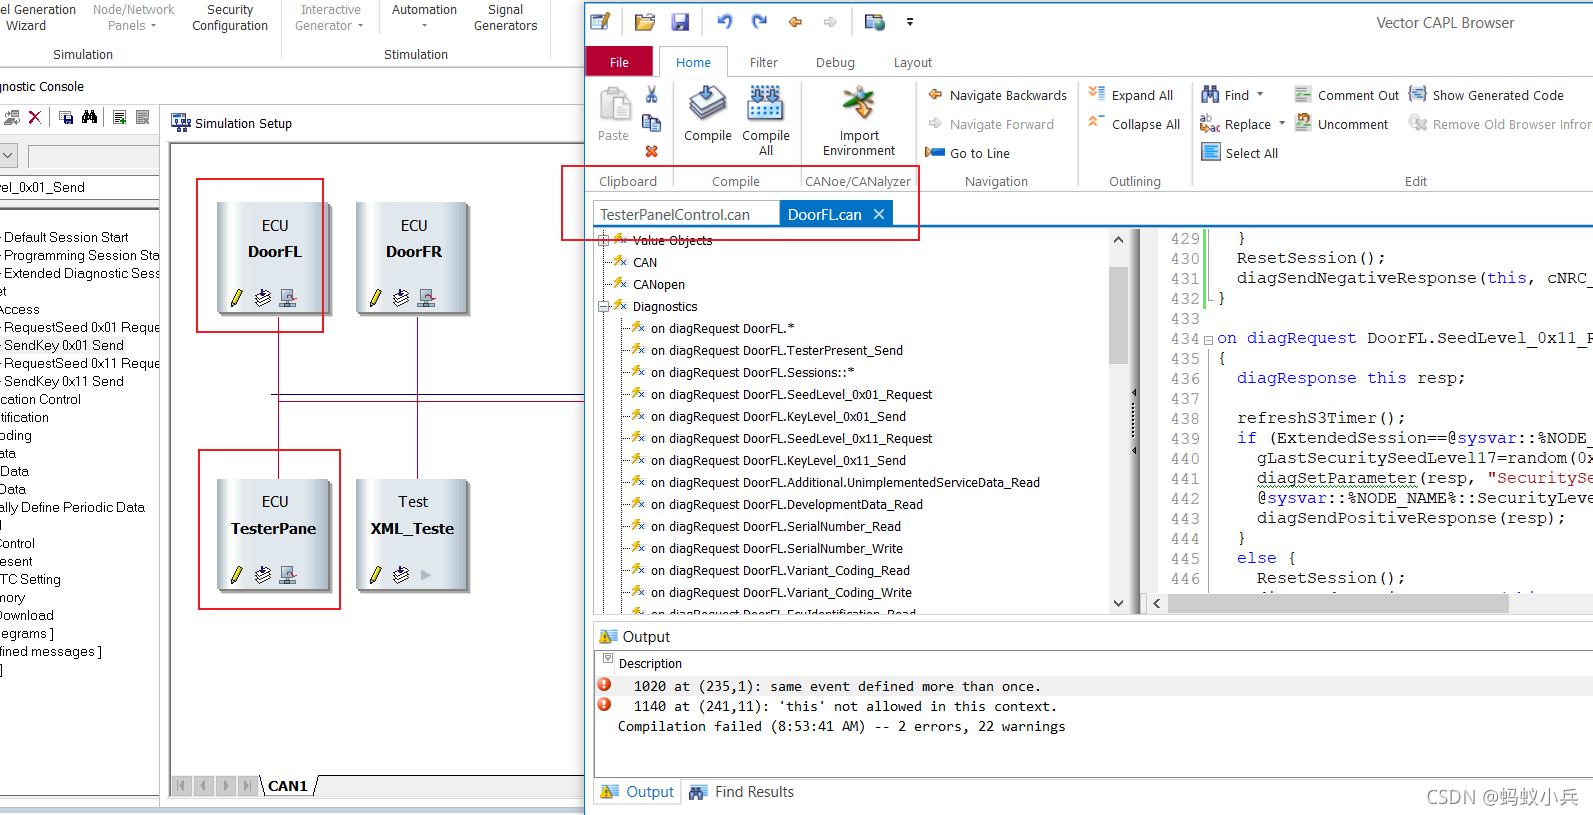Go back with the orange left arrow
This screenshot has width=1593, height=815.
pos(796,22)
